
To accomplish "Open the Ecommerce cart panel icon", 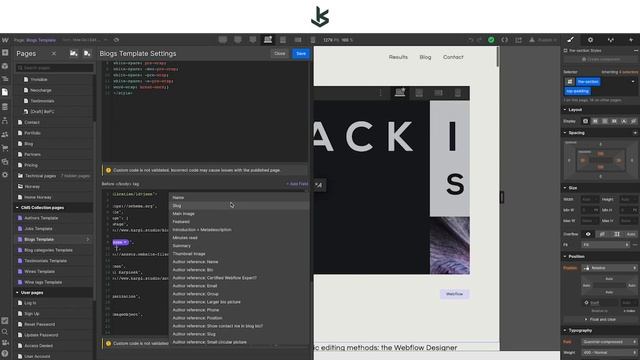I will pos(5,148).
